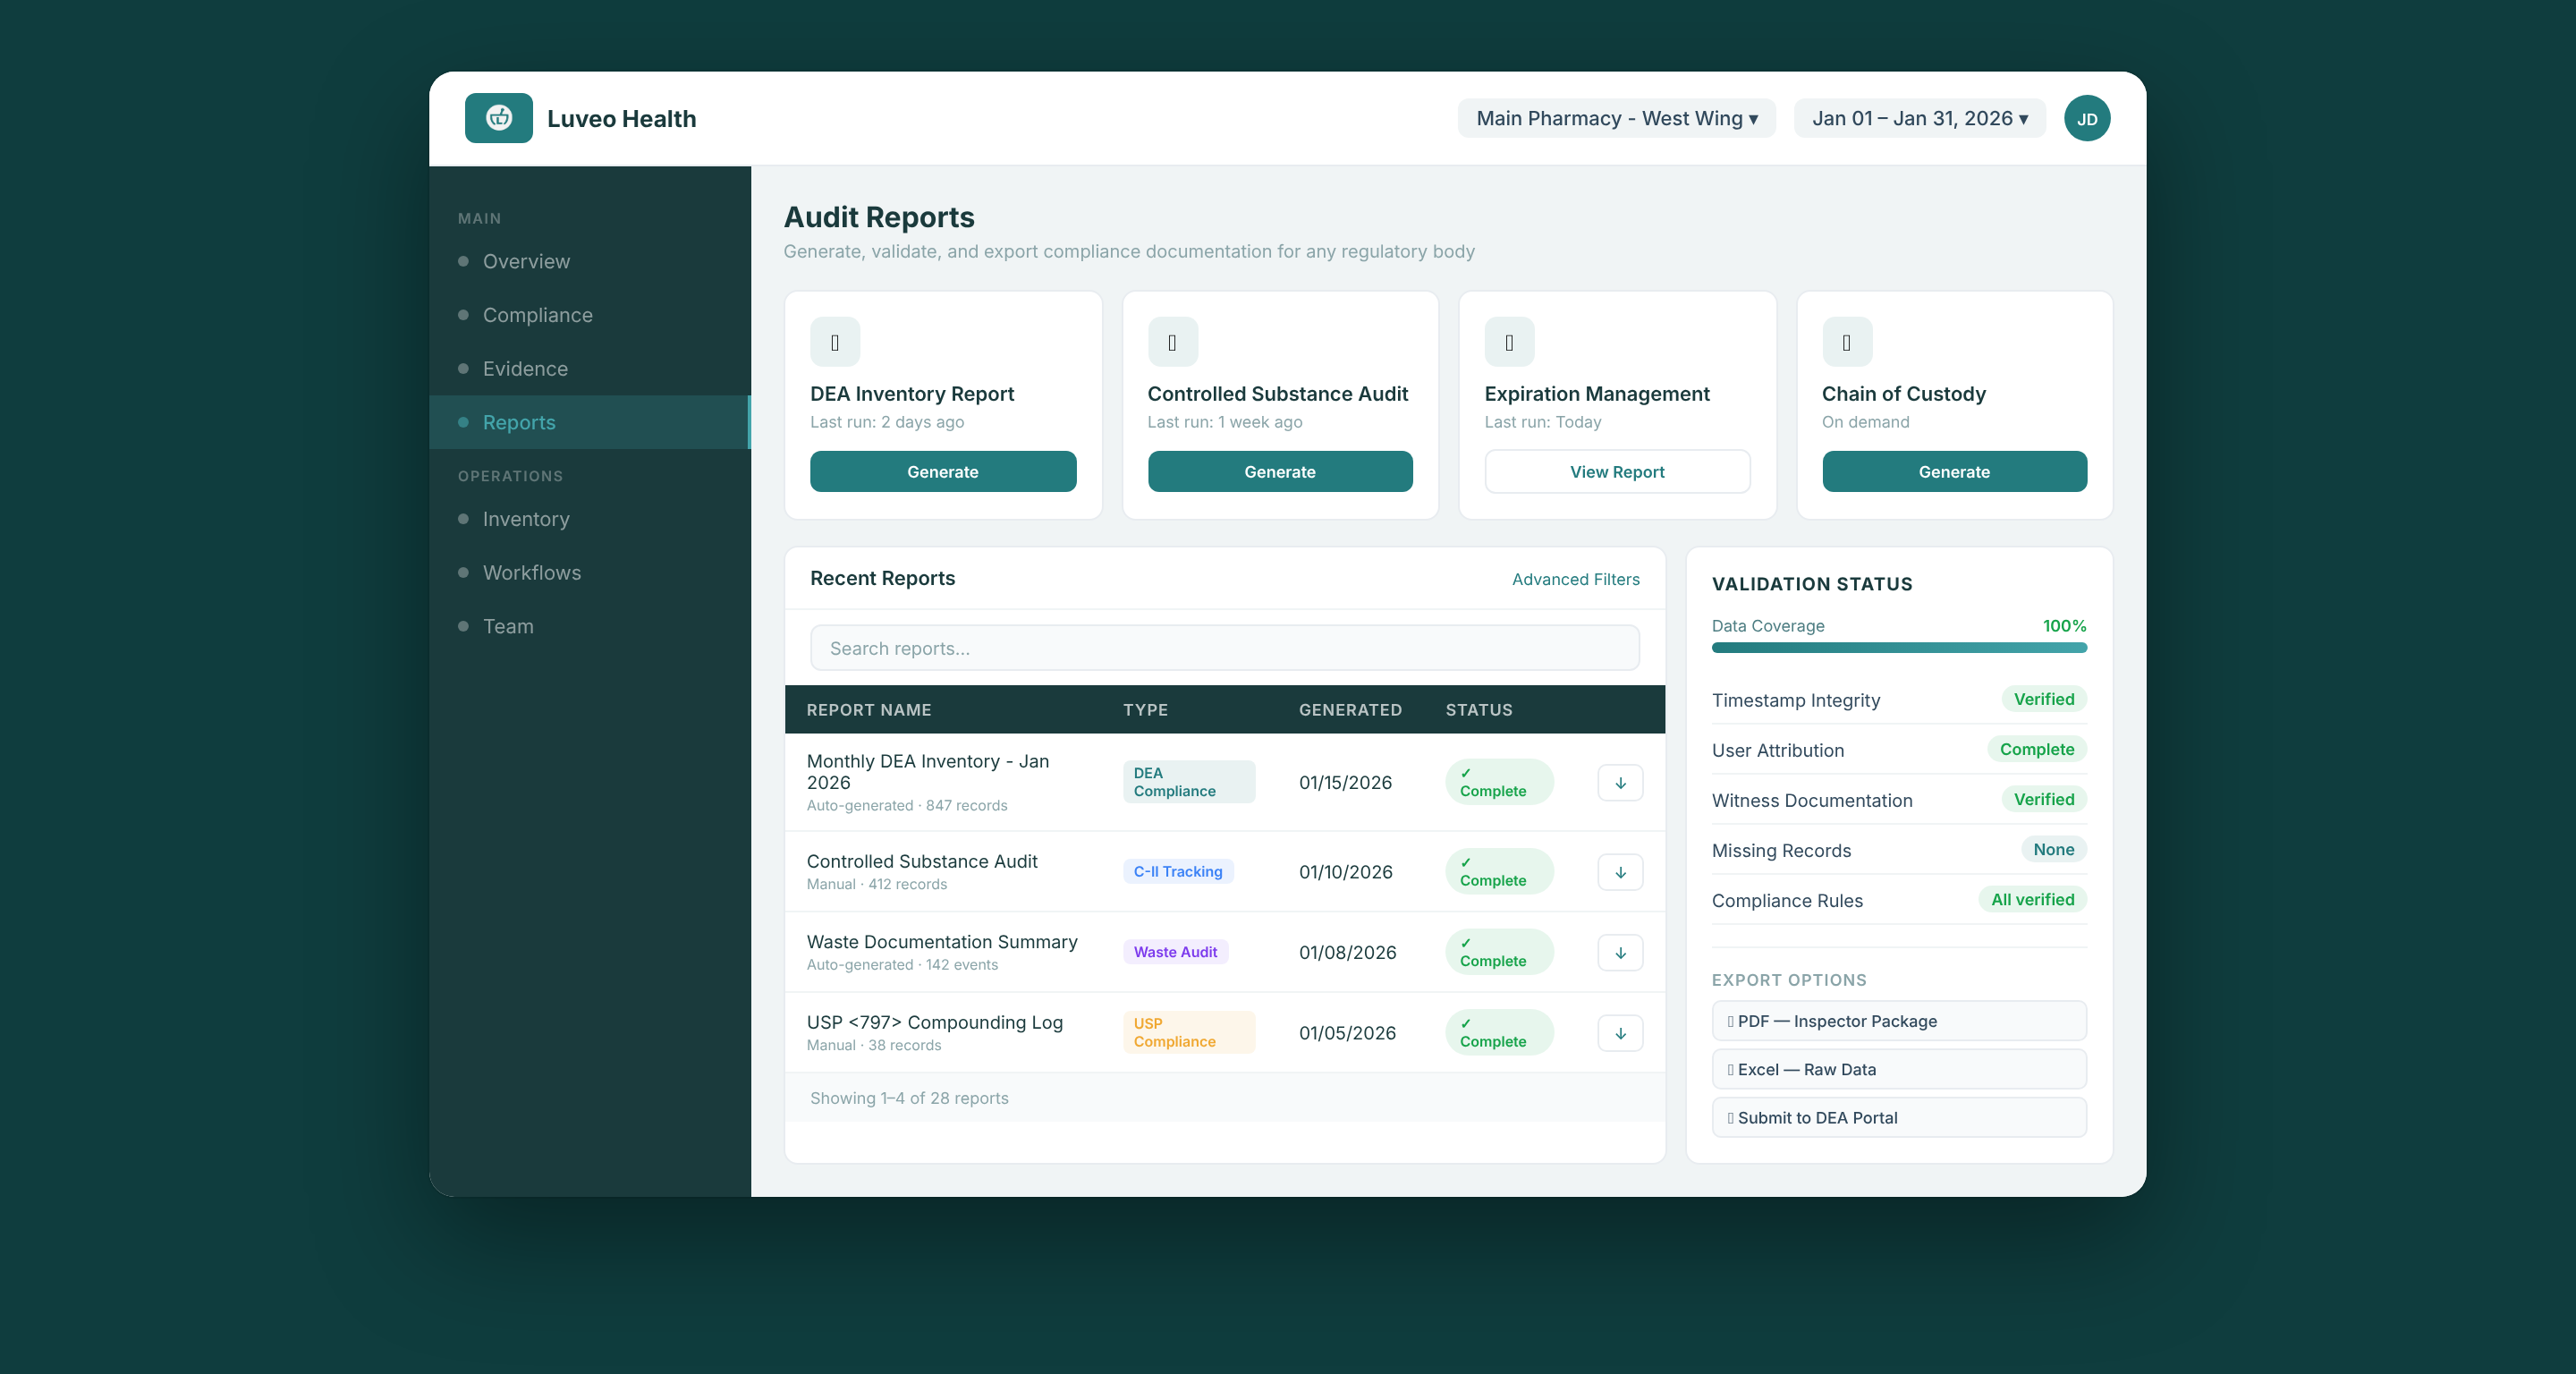
Task: Click the 01/15/2026 generated date
Action: coord(1345,783)
